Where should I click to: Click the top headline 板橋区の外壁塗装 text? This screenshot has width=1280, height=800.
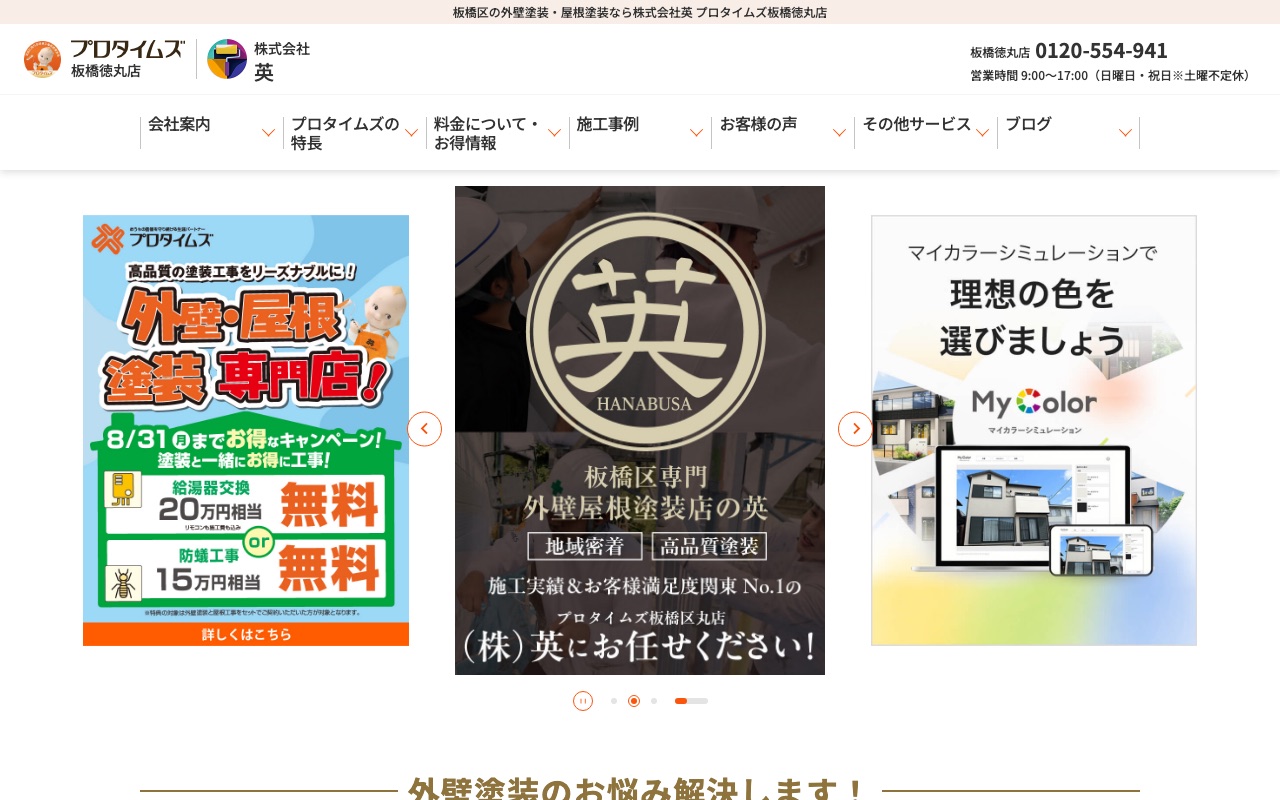[x=640, y=12]
